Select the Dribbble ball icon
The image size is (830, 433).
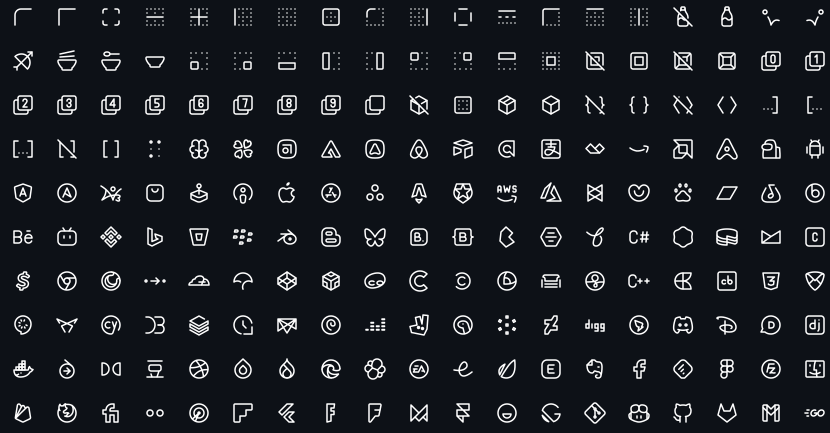point(199,369)
